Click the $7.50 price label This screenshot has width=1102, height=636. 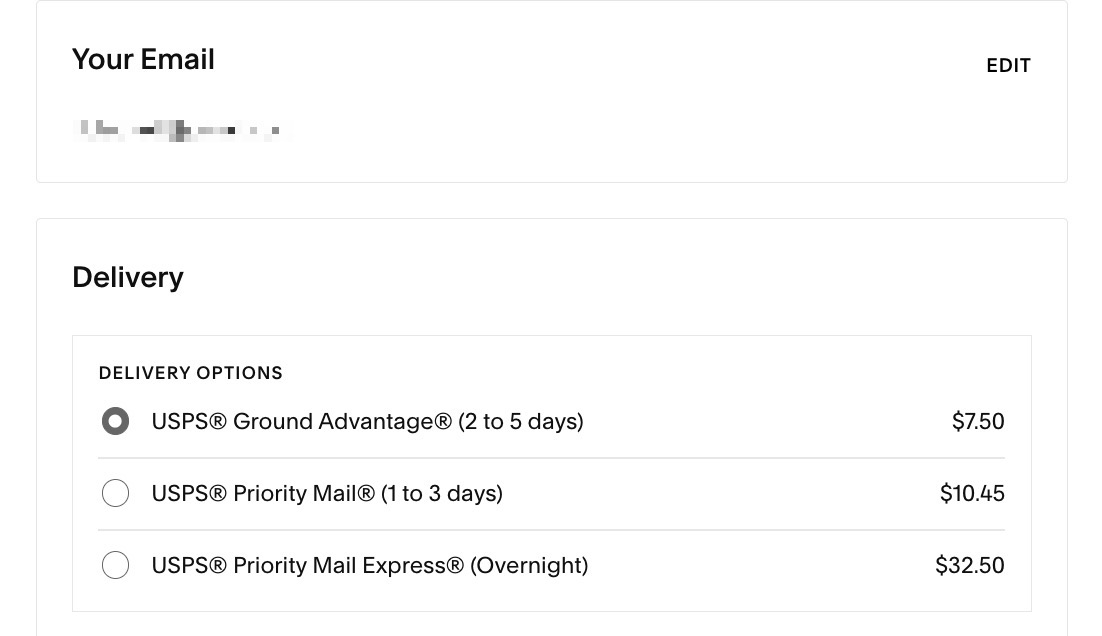pyautogui.click(x=978, y=421)
